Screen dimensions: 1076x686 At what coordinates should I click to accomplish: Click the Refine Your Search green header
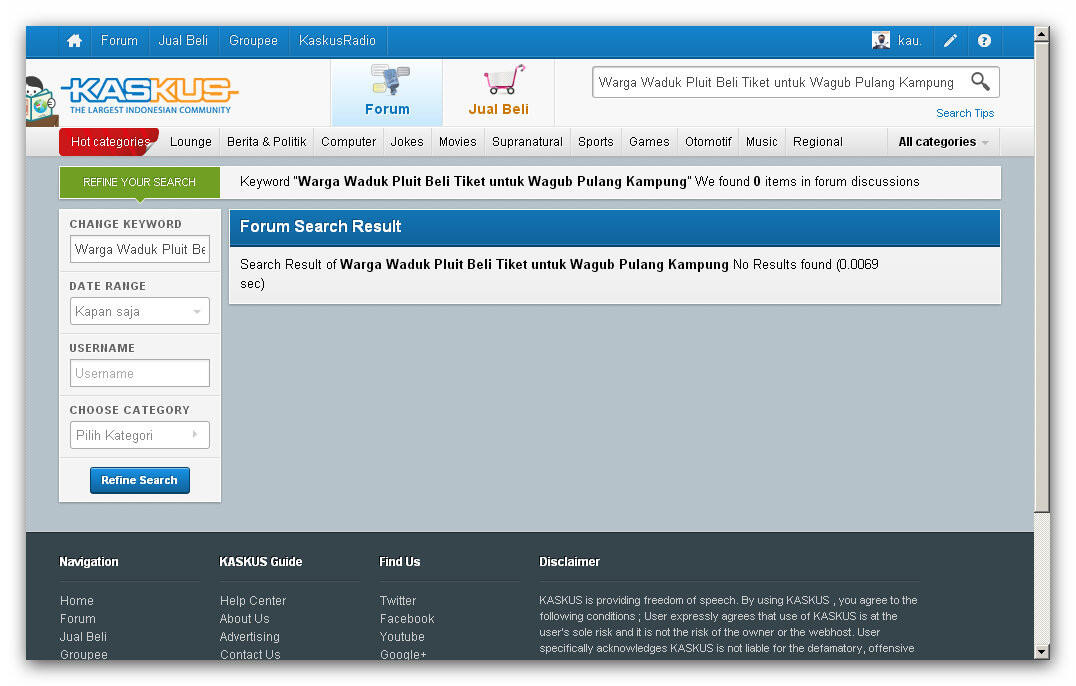coord(139,182)
